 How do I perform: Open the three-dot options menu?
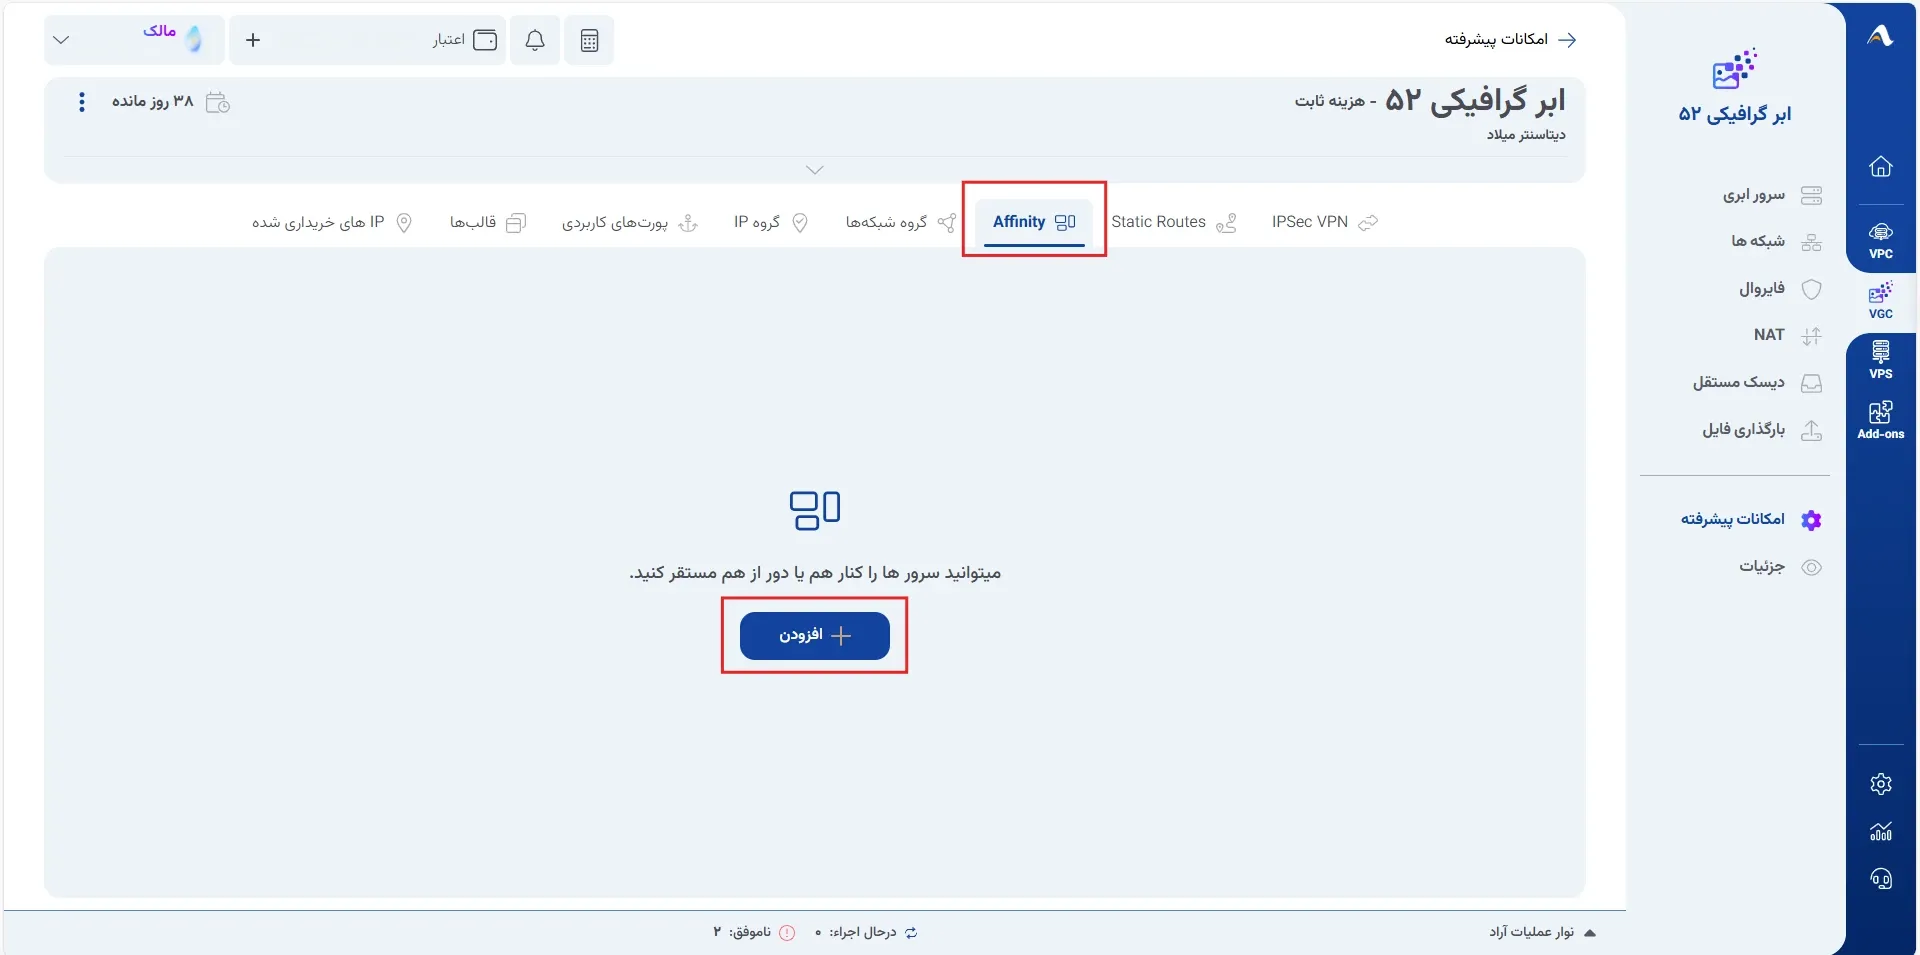point(82,102)
